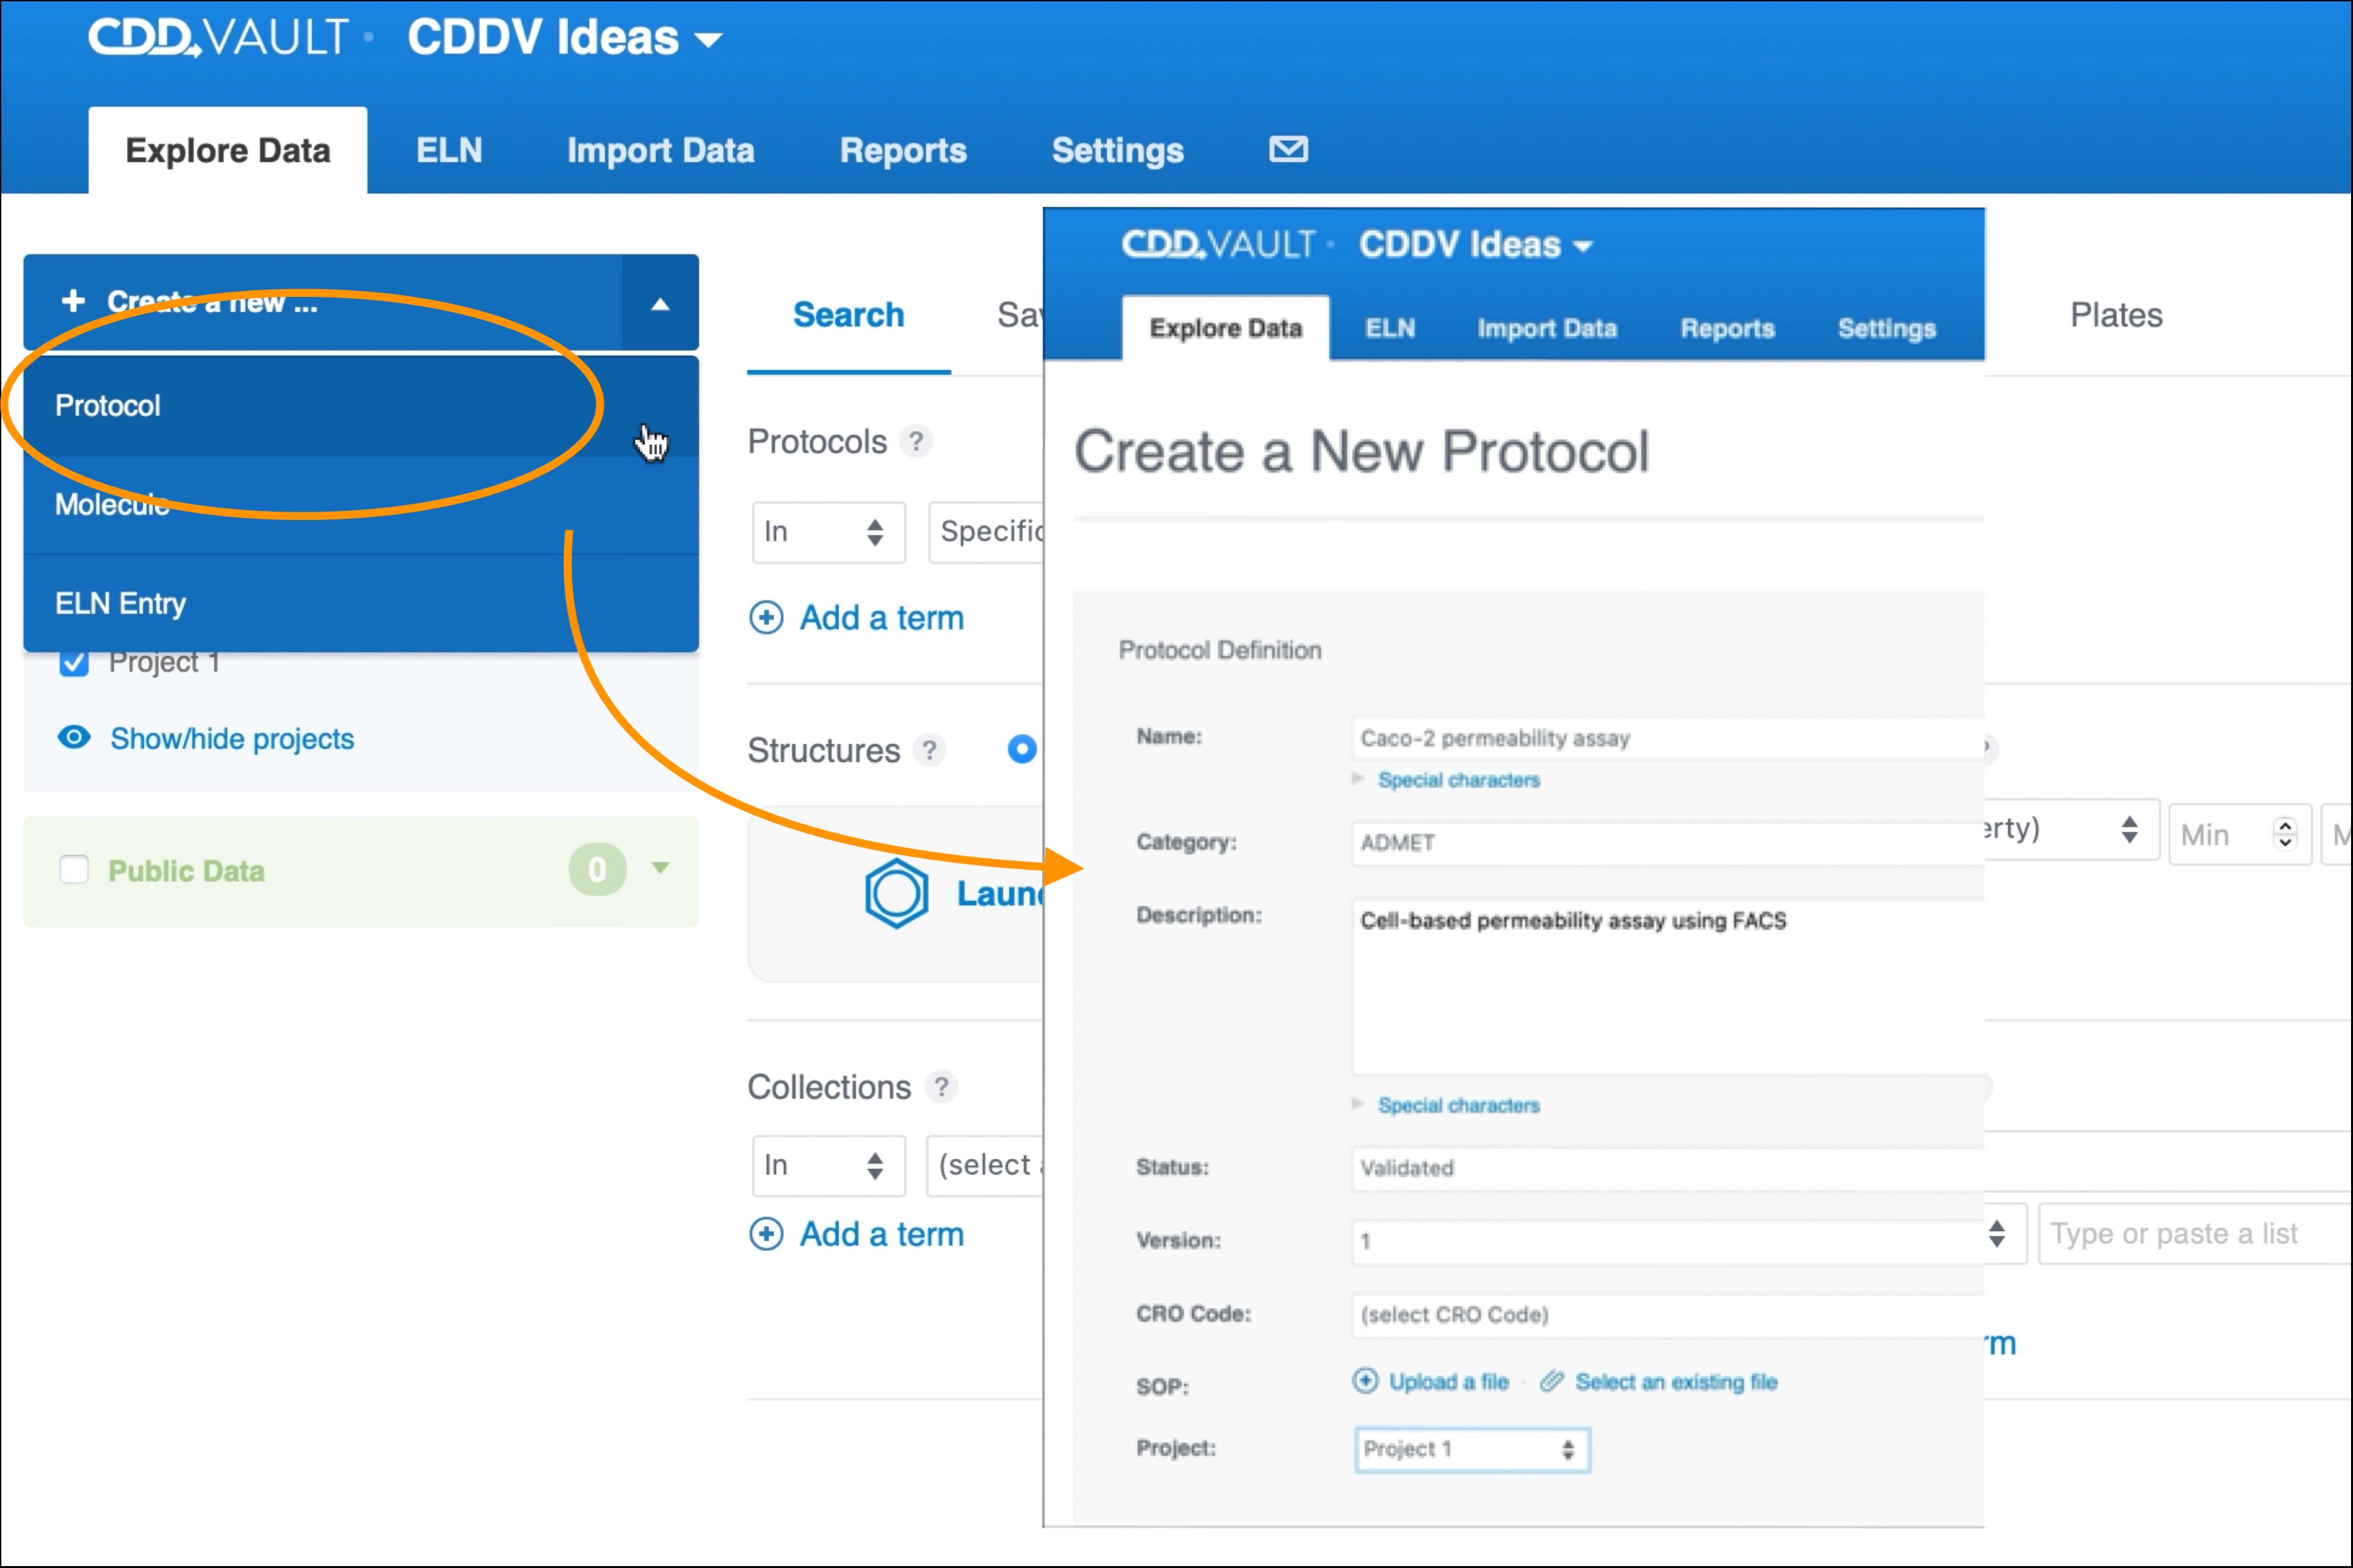Select the Search tab
The width and height of the screenshot is (2353, 1568).
(848, 315)
